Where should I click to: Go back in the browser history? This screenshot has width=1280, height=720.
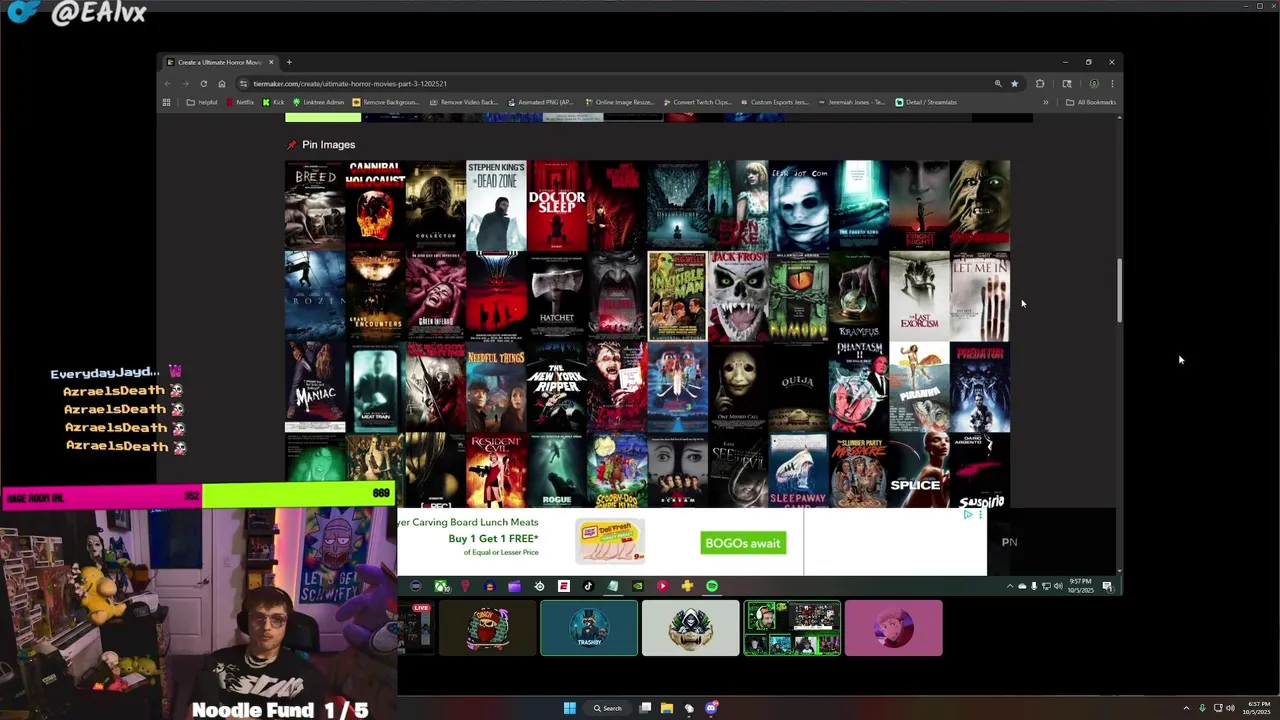coord(168,84)
